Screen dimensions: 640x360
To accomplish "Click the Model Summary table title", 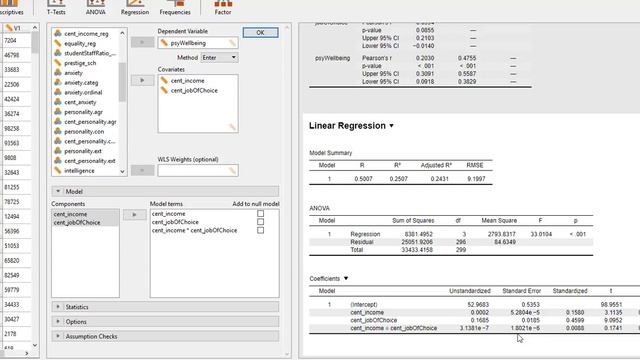I will click(x=331, y=153).
